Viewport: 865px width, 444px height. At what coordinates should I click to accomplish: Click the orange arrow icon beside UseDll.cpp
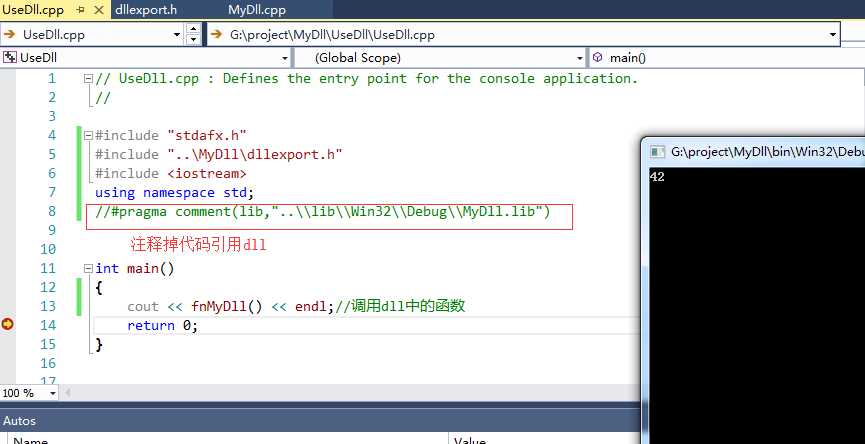pos(9,35)
